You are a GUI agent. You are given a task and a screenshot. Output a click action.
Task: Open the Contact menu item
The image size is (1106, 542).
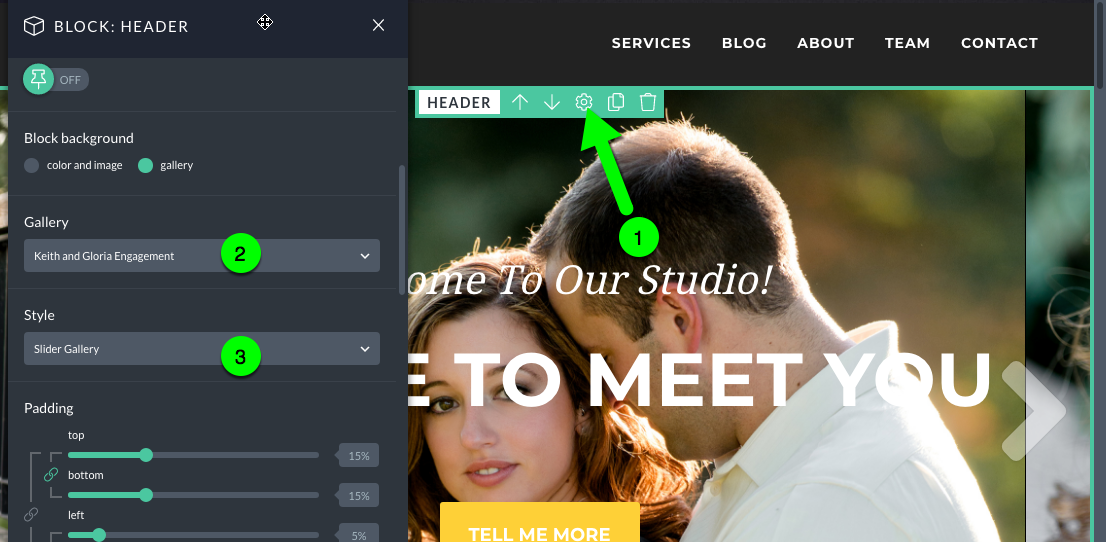[x=999, y=43]
